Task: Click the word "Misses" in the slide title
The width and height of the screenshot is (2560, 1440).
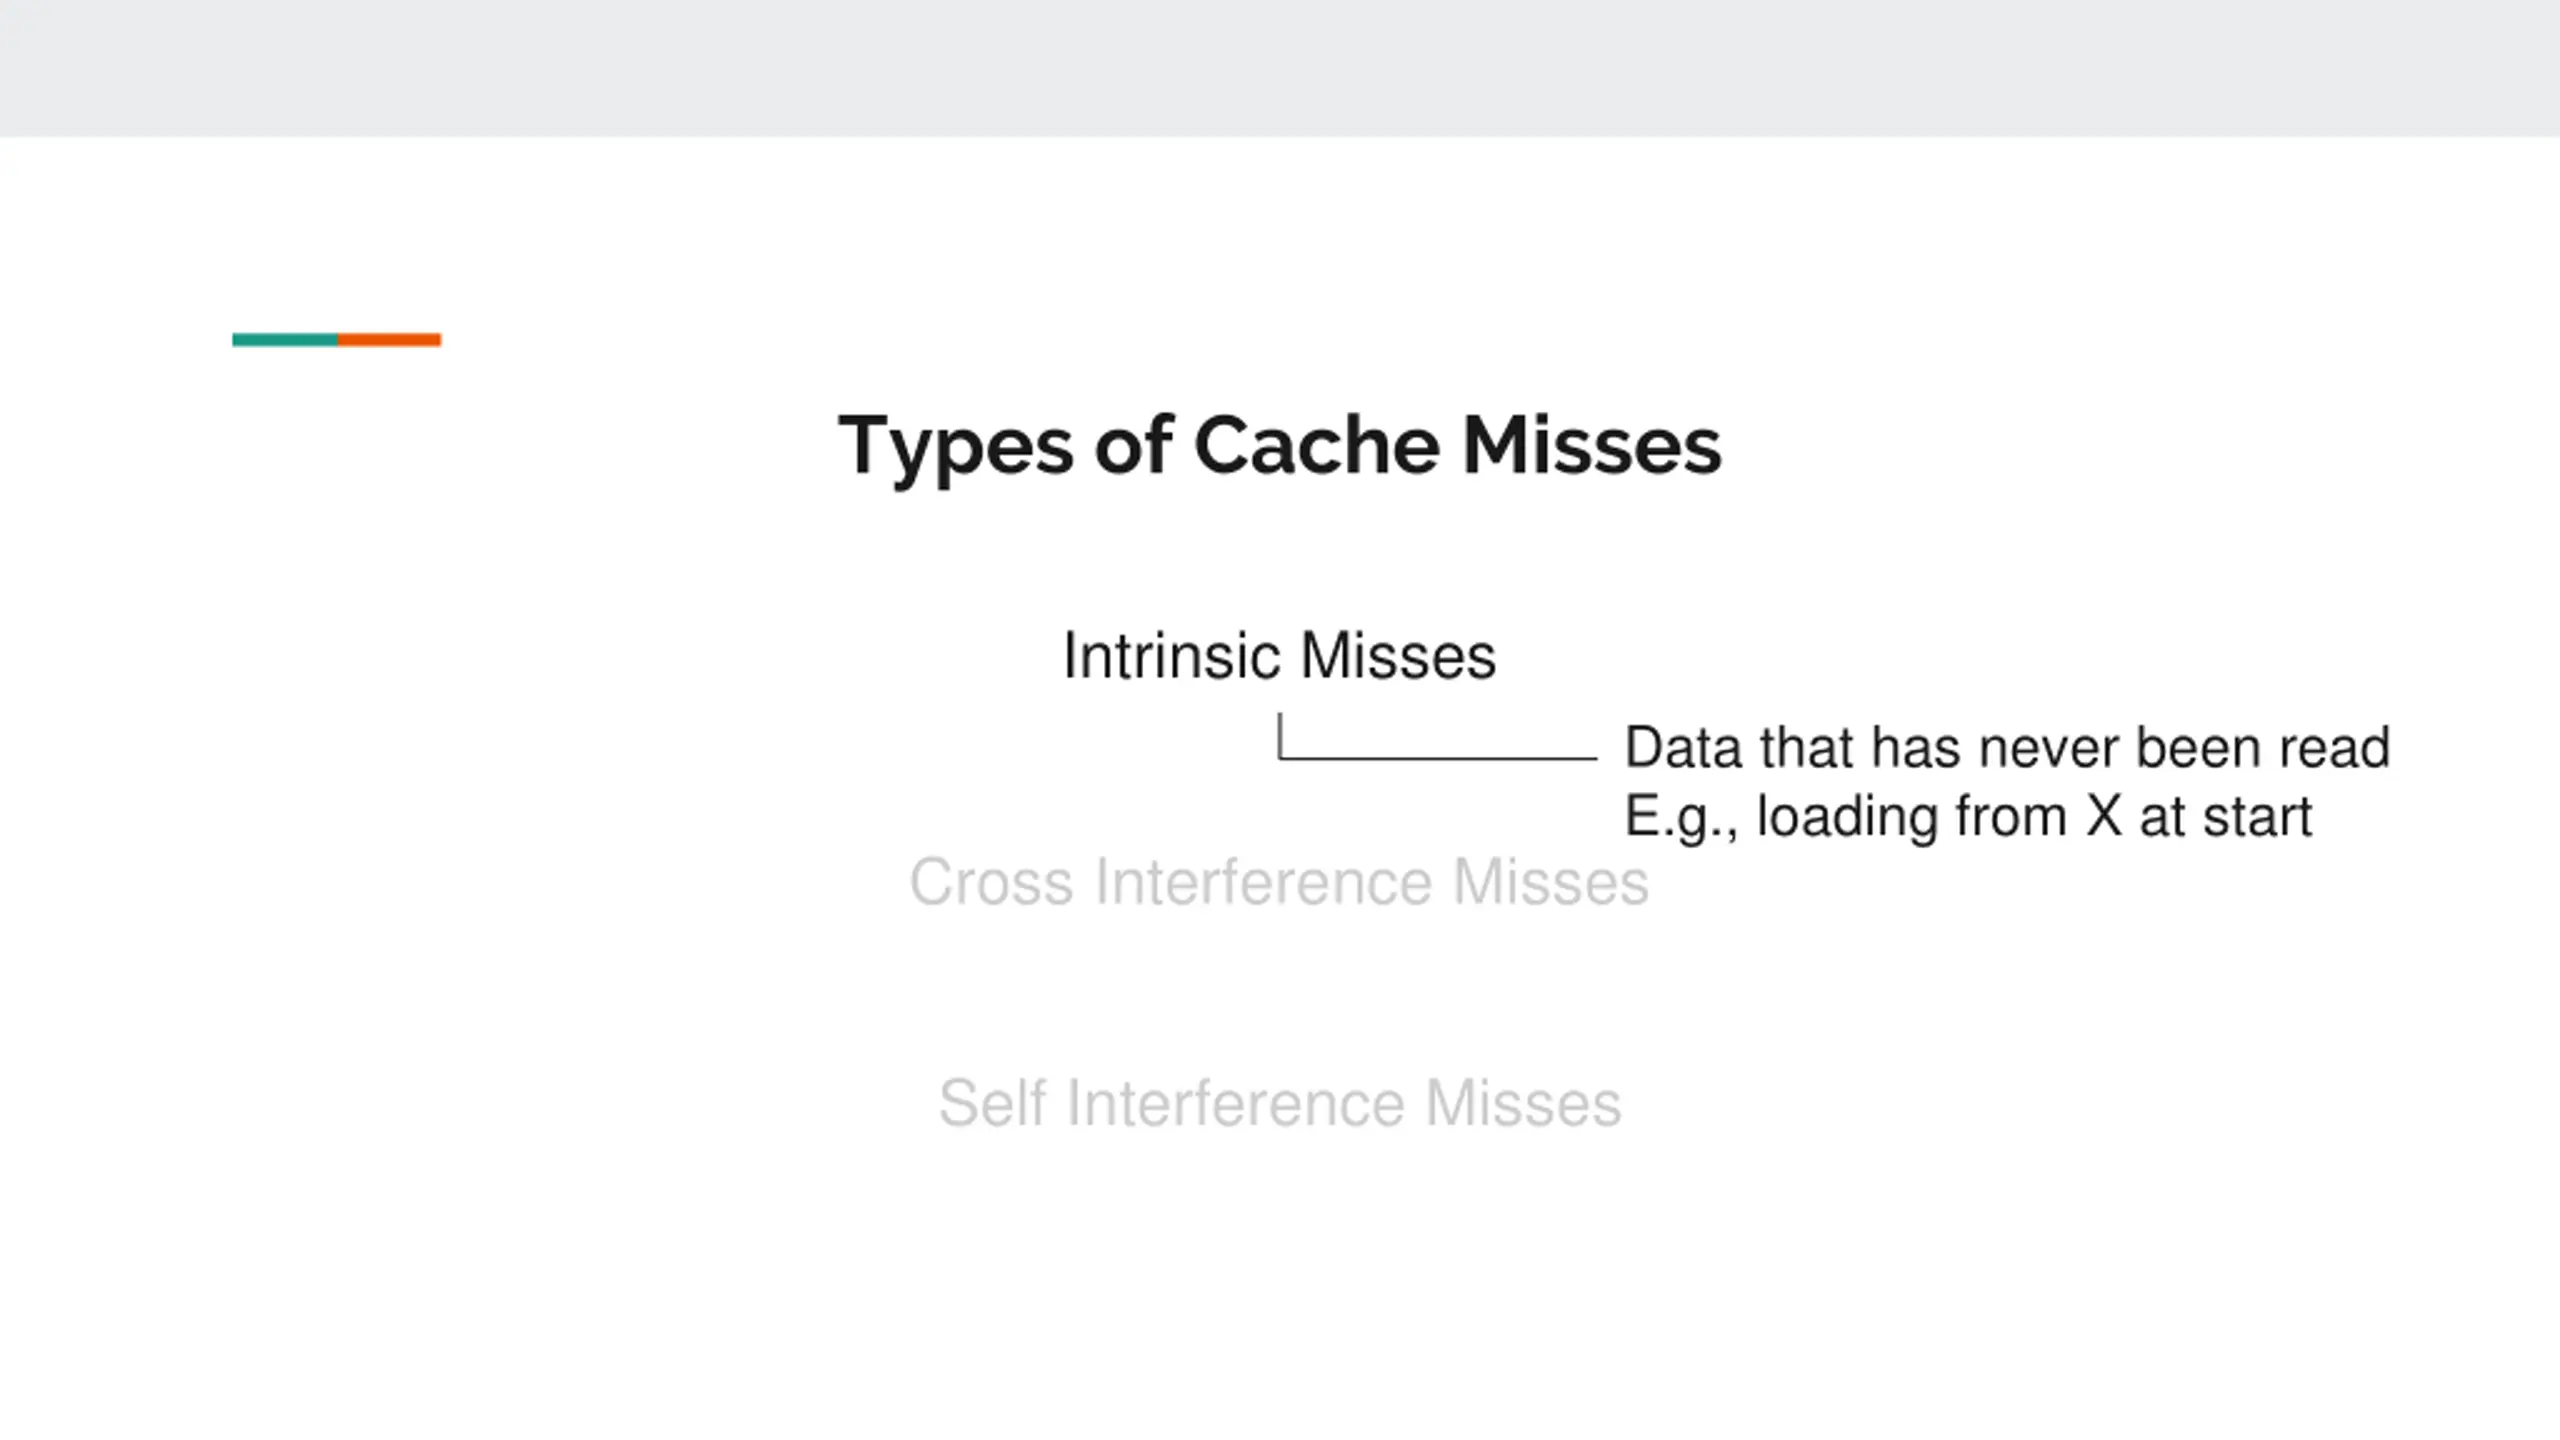Action: (1592, 445)
